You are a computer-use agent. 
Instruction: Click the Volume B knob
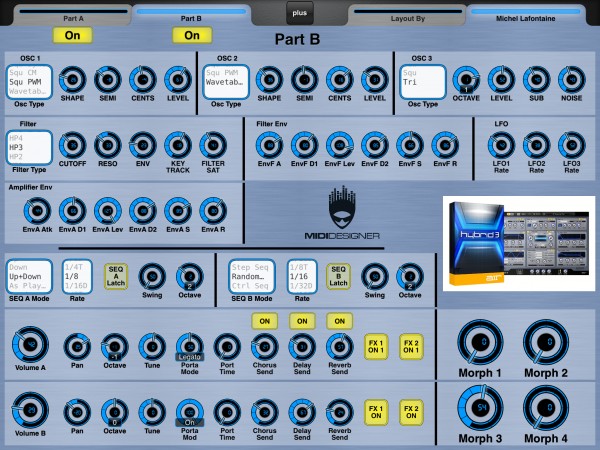click(30, 410)
